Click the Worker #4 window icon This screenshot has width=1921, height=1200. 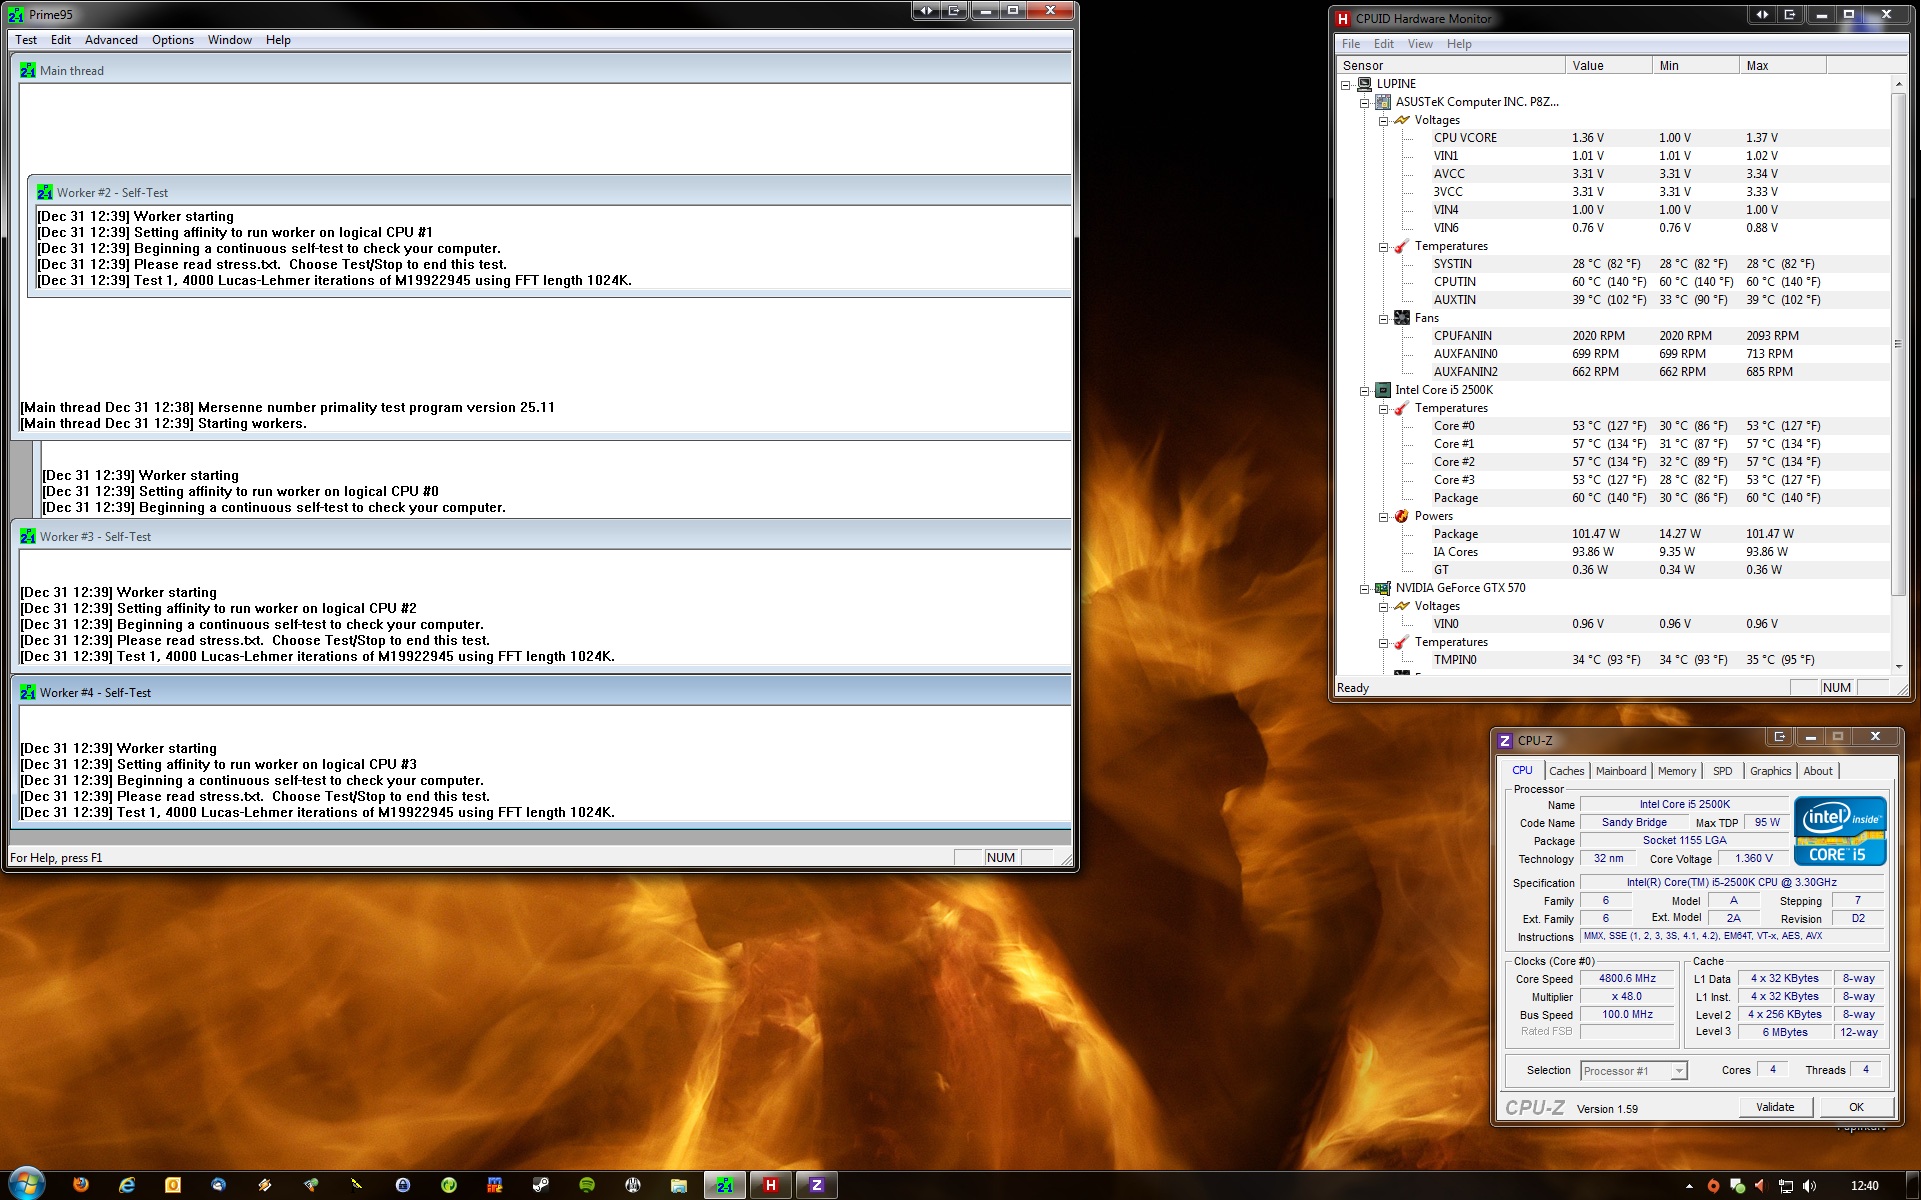click(28, 692)
